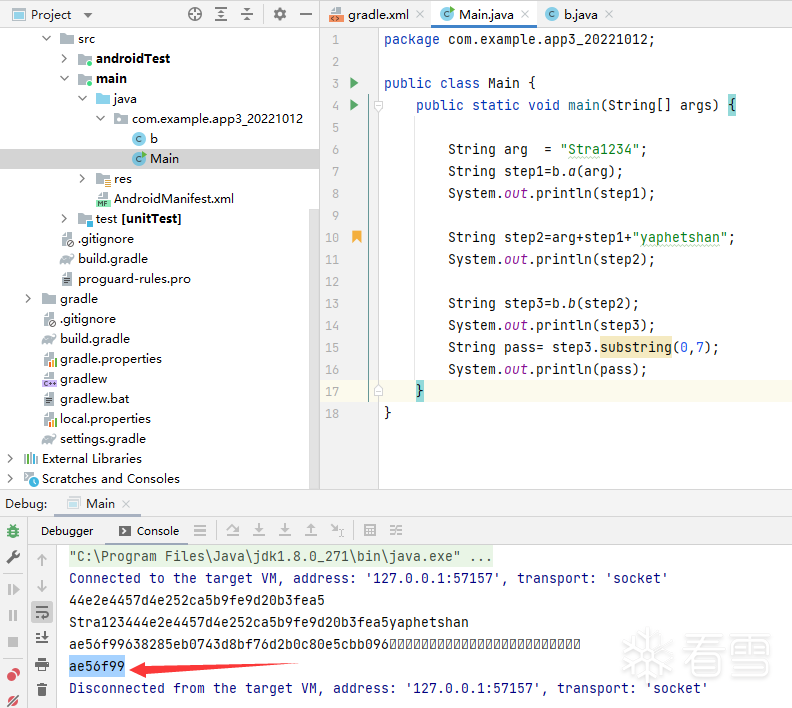Image resolution: width=792 pixels, height=708 pixels.
Task: Expand the test [unitTest] folder
Action: click(64, 218)
